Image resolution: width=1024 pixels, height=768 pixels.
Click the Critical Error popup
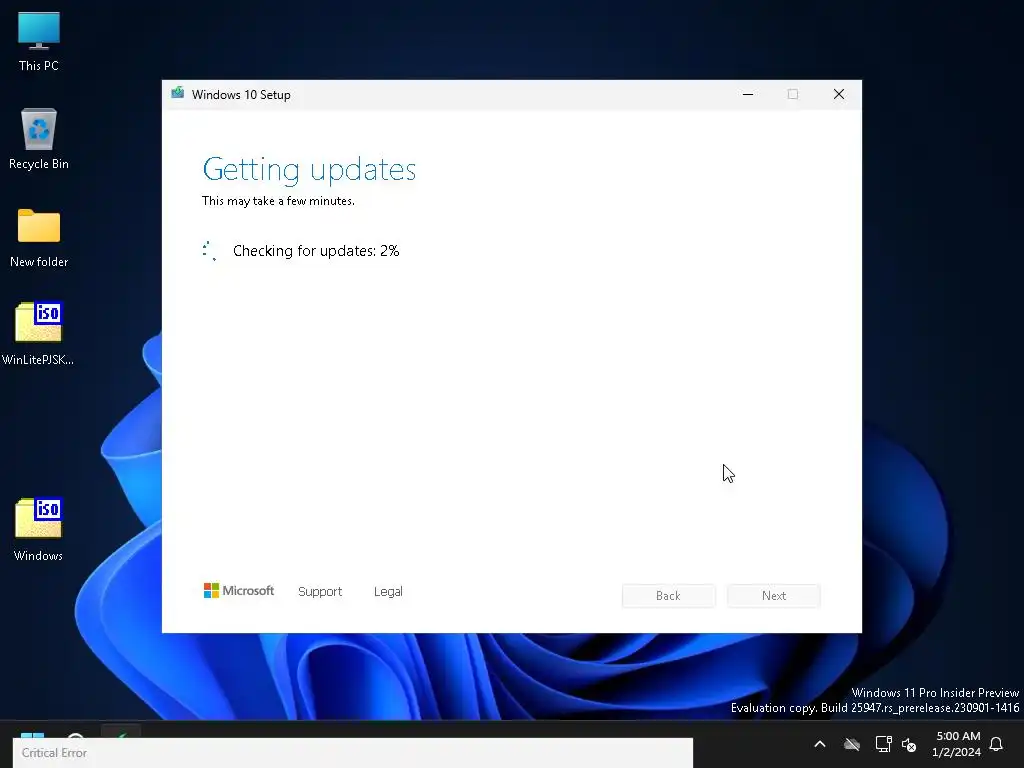coord(353,753)
